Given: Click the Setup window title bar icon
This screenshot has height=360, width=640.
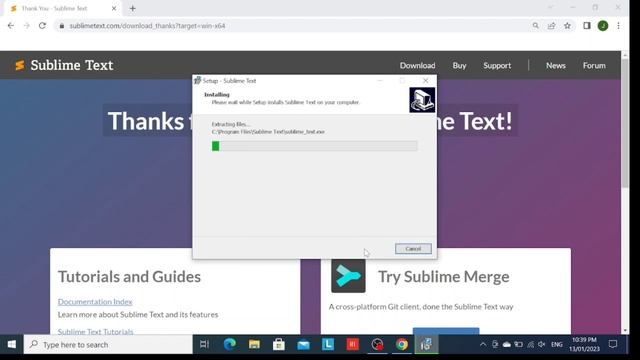Looking at the screenshot, I should pos(198,80).
